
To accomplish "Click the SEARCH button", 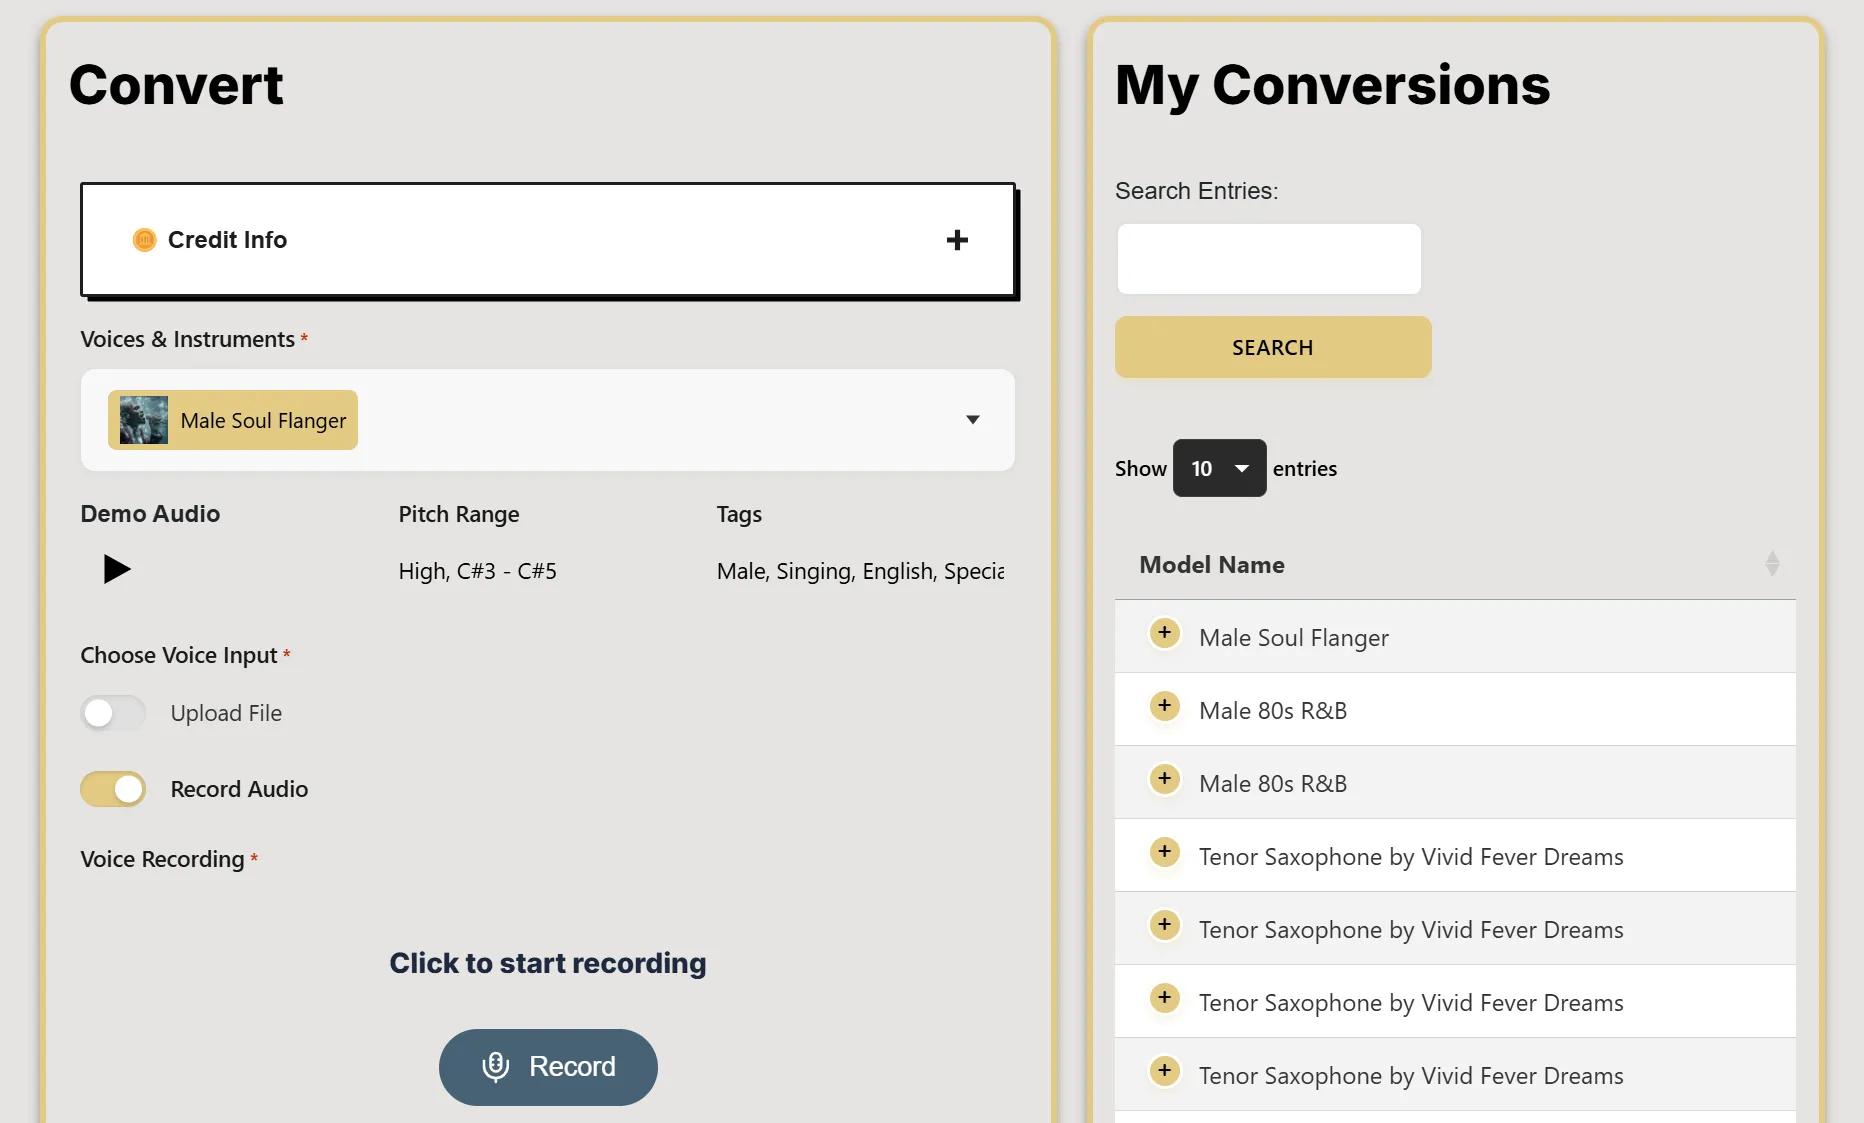I will pyautogui.click(x=1272, y=347).
